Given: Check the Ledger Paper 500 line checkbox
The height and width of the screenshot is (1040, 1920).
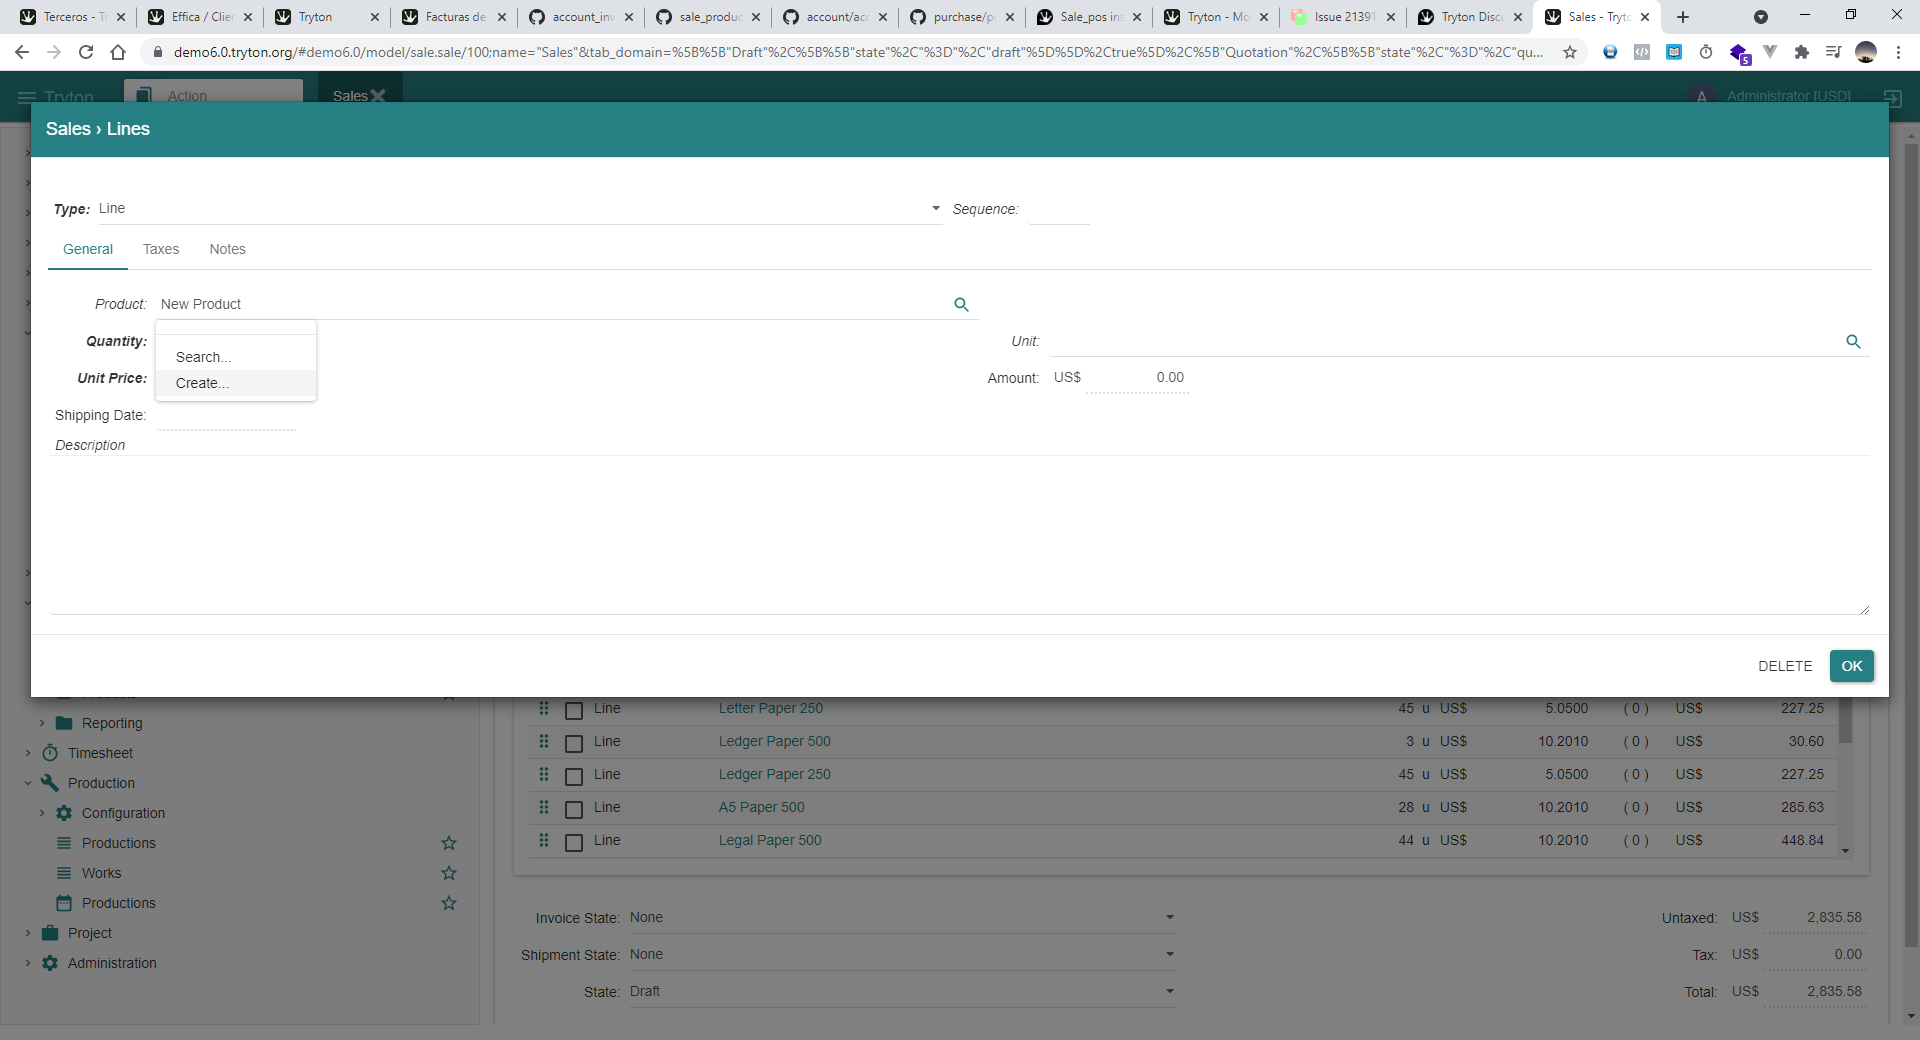Looking at the screenshot, I should click(574, 743).
